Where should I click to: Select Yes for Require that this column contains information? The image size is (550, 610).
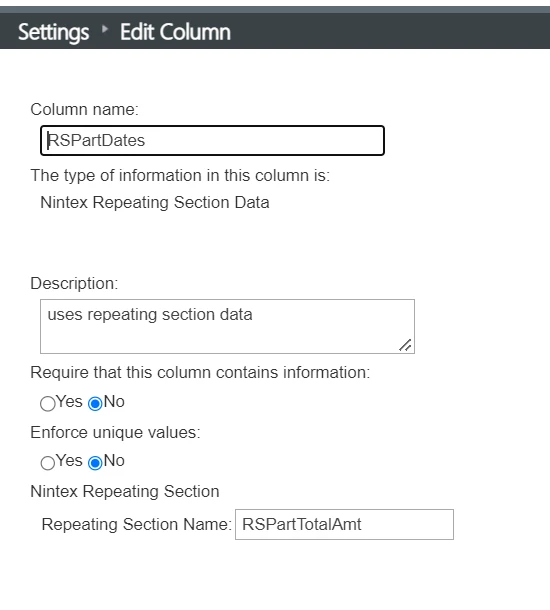point(48,403)
